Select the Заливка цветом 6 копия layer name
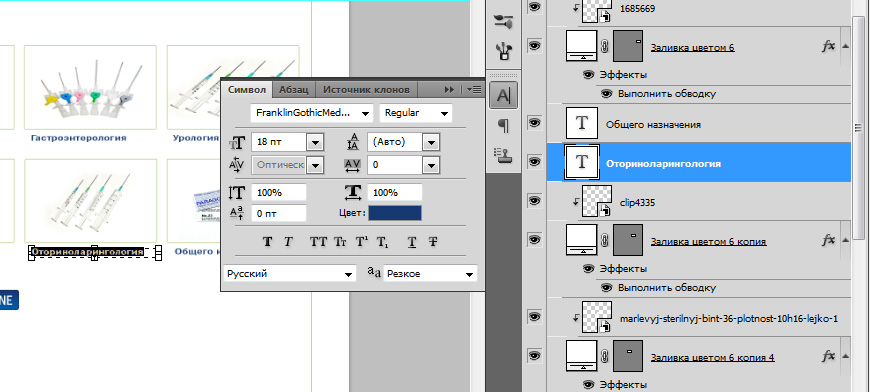 [709, 242]
